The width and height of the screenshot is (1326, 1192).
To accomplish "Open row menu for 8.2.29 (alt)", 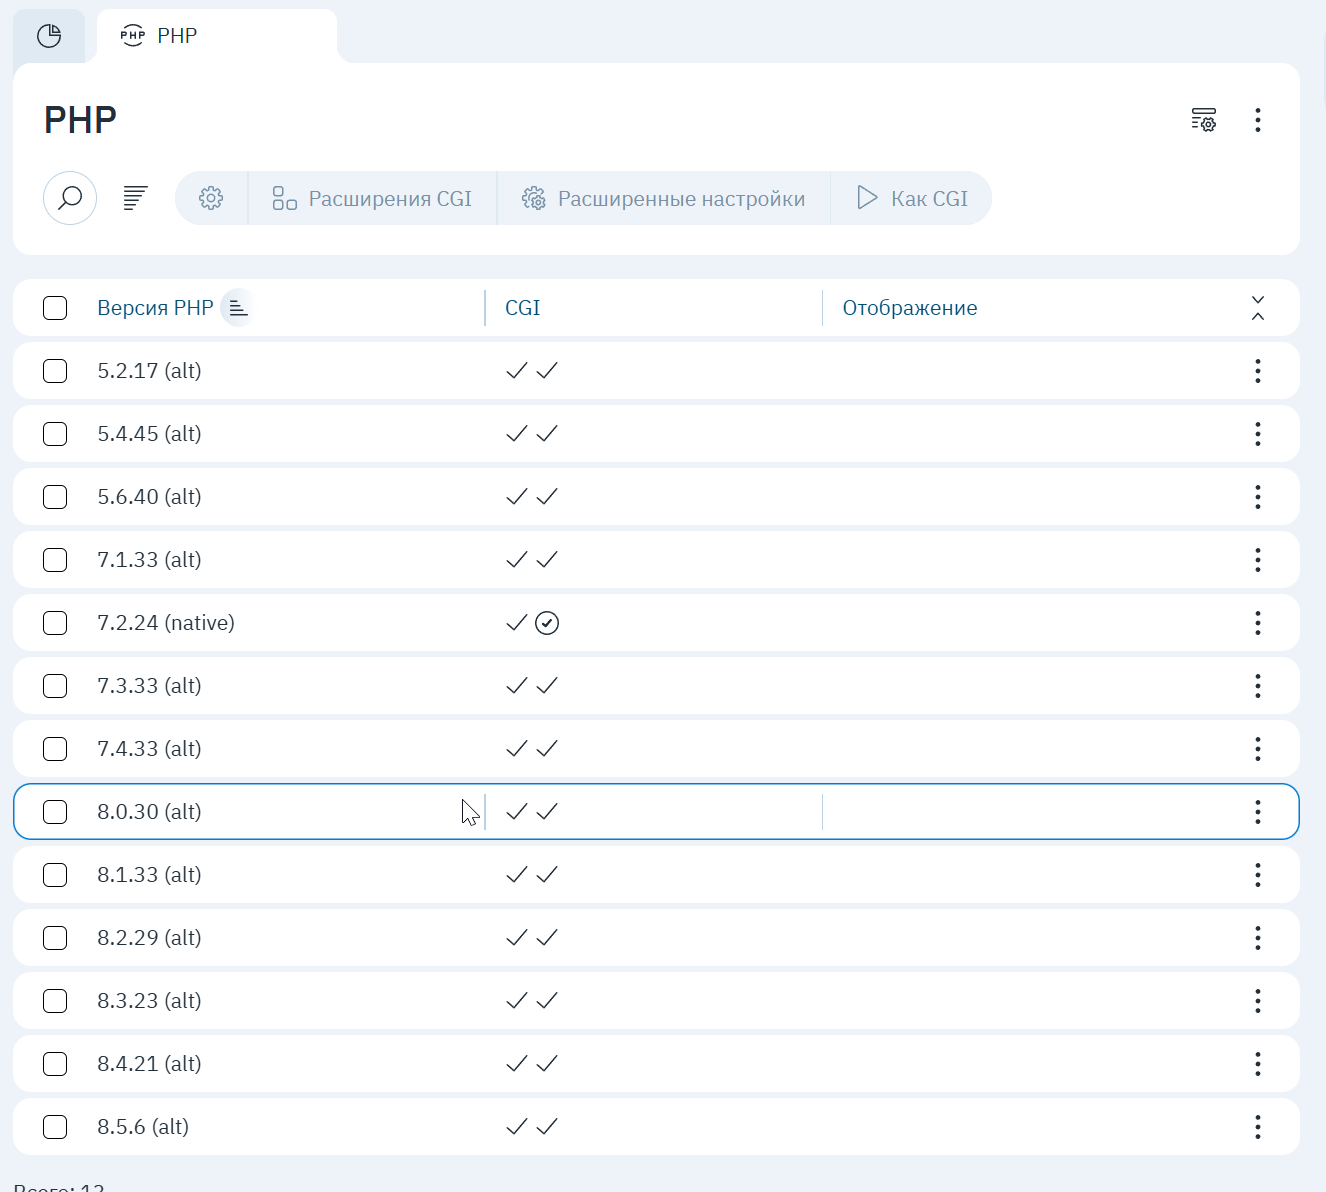I will click(1258, 938).
